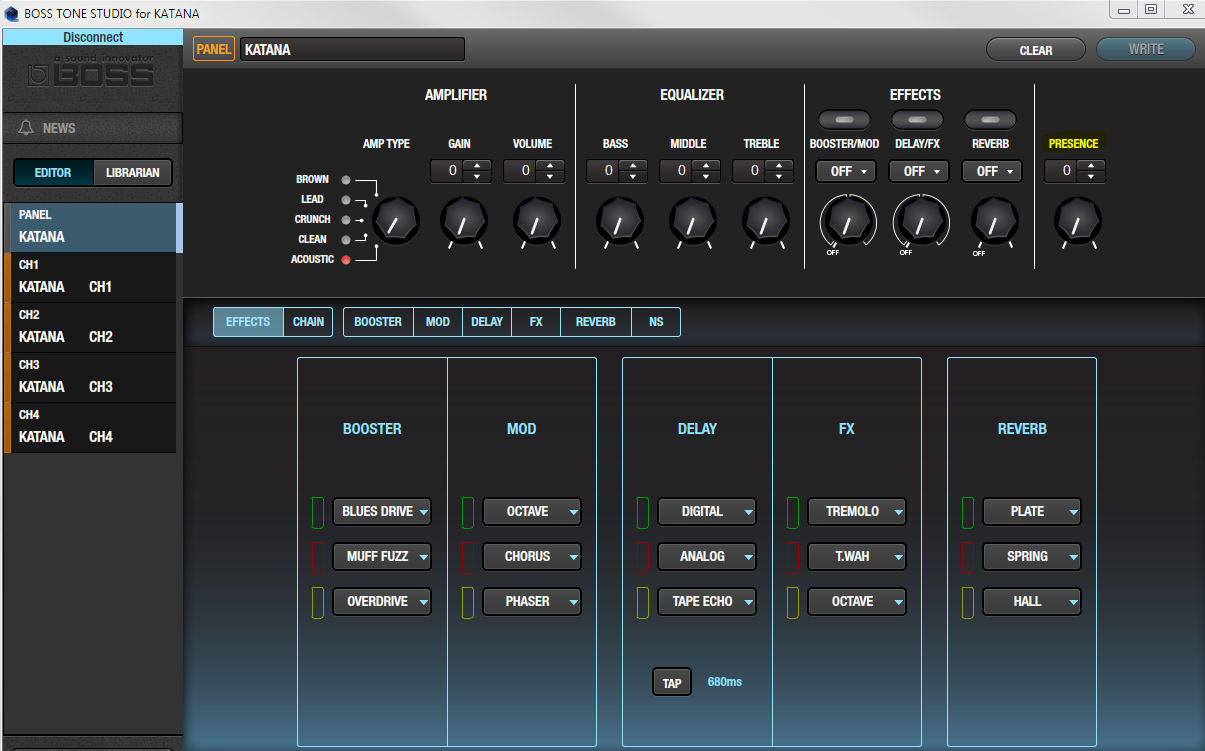This screenshot has width=1205, height=751.
Task: Open the NS tab
Action: [656, 322]
